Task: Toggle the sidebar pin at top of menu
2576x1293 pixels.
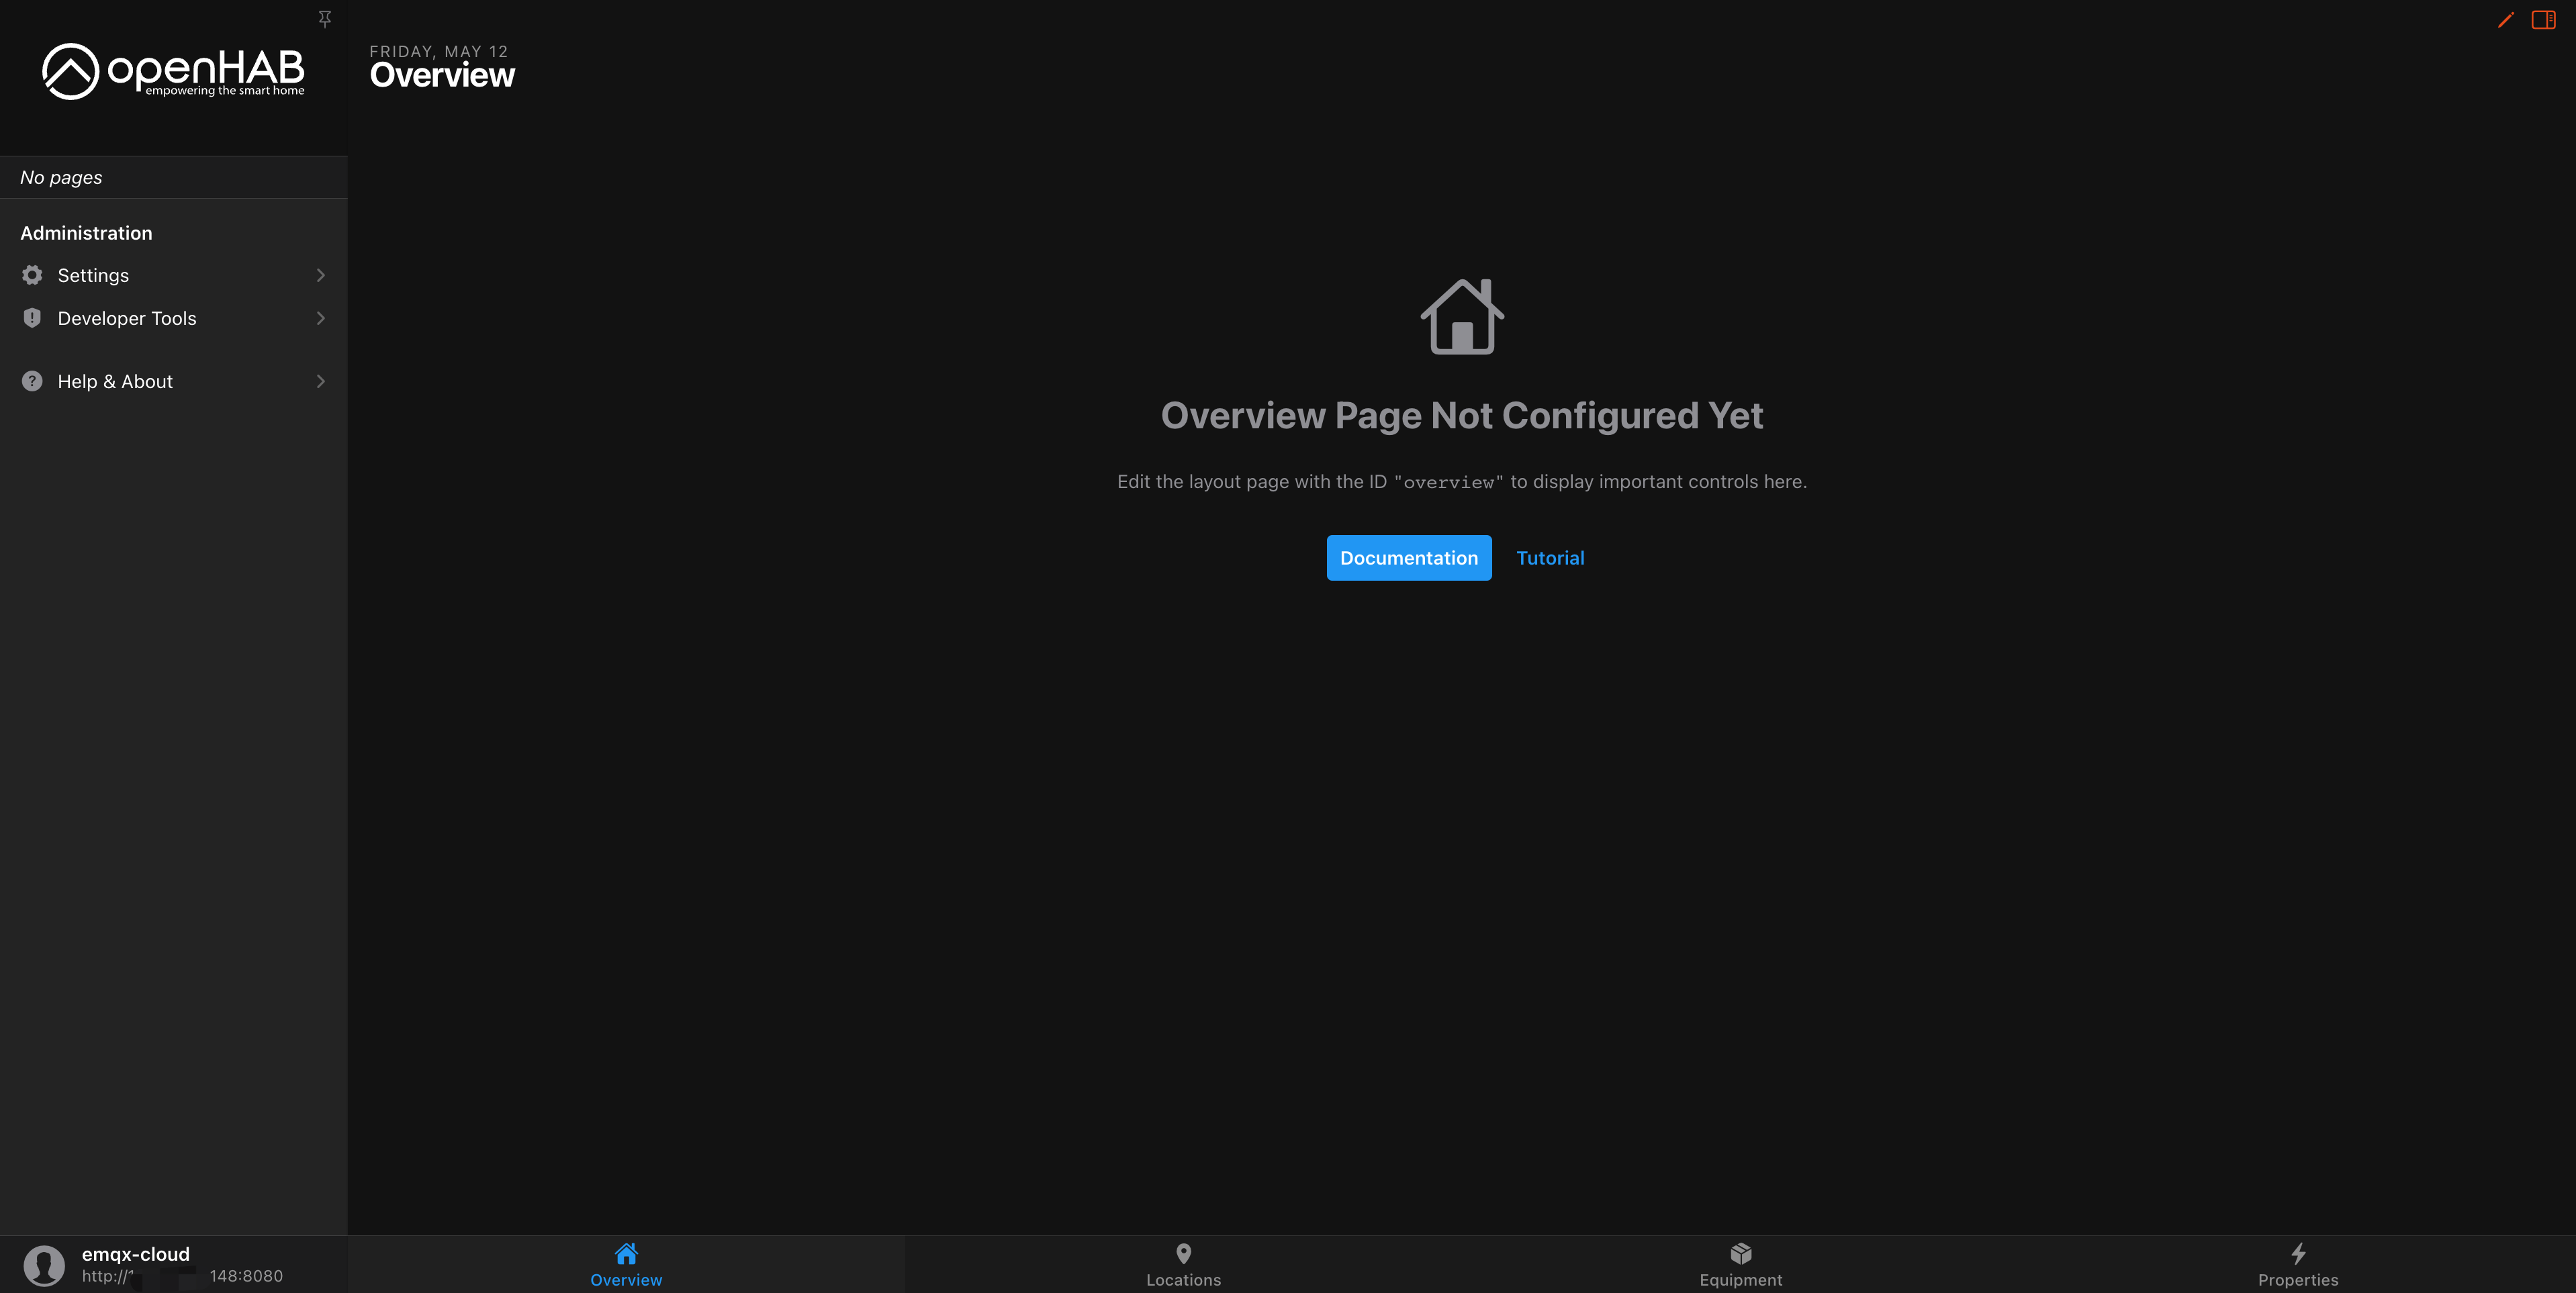Action: [x=325, y=18]
